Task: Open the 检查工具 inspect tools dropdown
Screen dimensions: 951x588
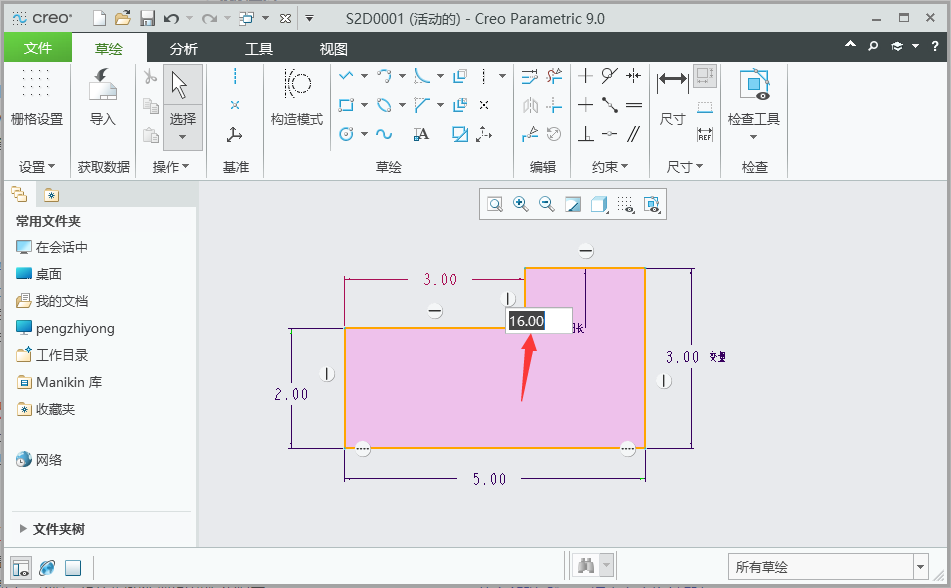Action: [x=753, y=137]
